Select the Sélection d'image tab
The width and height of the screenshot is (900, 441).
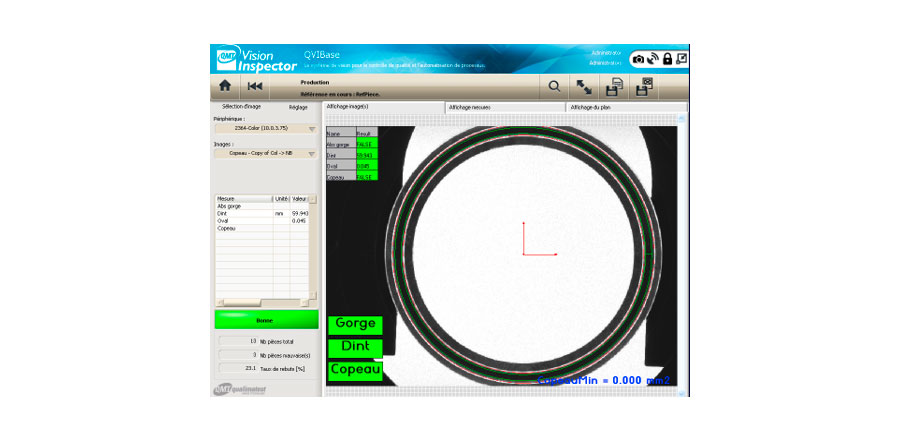[241, 106]
